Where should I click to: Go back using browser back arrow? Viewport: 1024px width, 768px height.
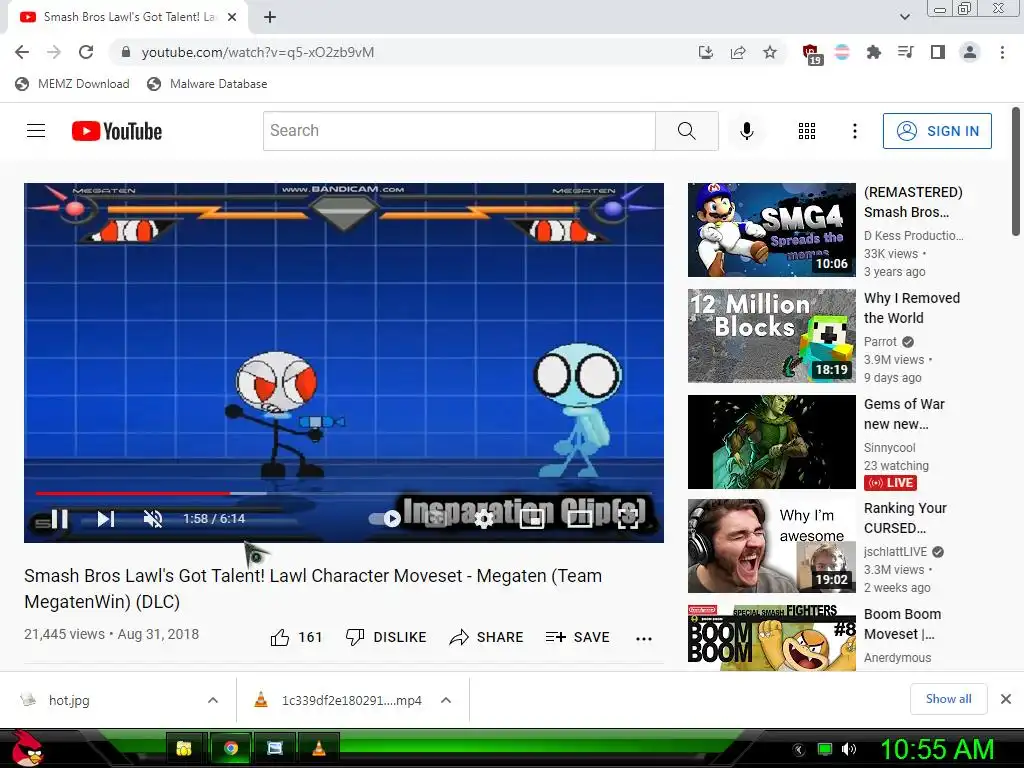tap(22, 52)
